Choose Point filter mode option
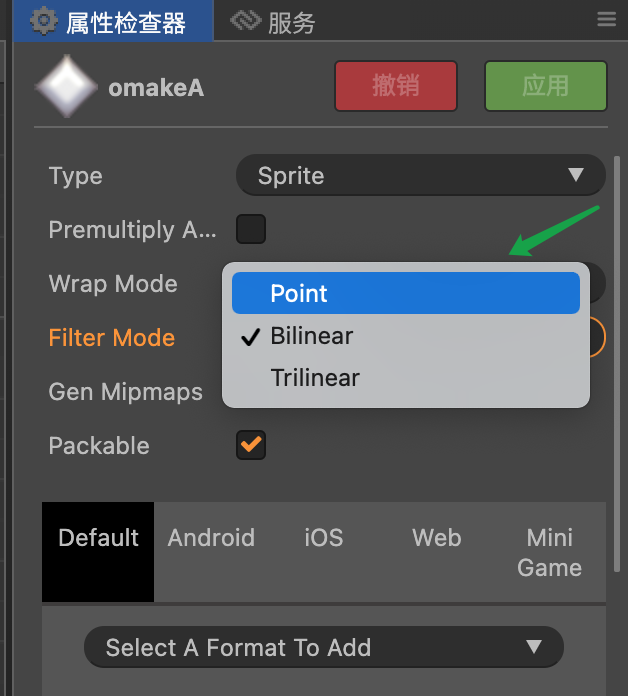628x696 pixels. coord(405,294)
